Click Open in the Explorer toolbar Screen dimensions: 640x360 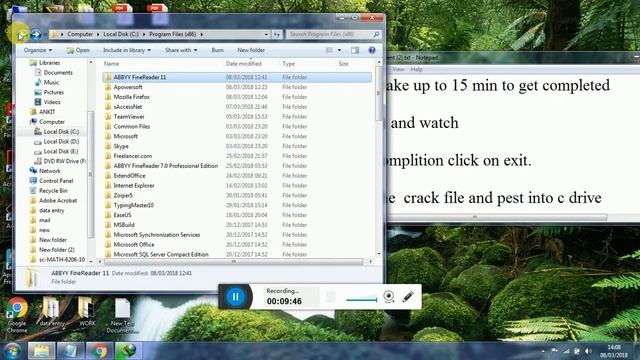point(78,50)
